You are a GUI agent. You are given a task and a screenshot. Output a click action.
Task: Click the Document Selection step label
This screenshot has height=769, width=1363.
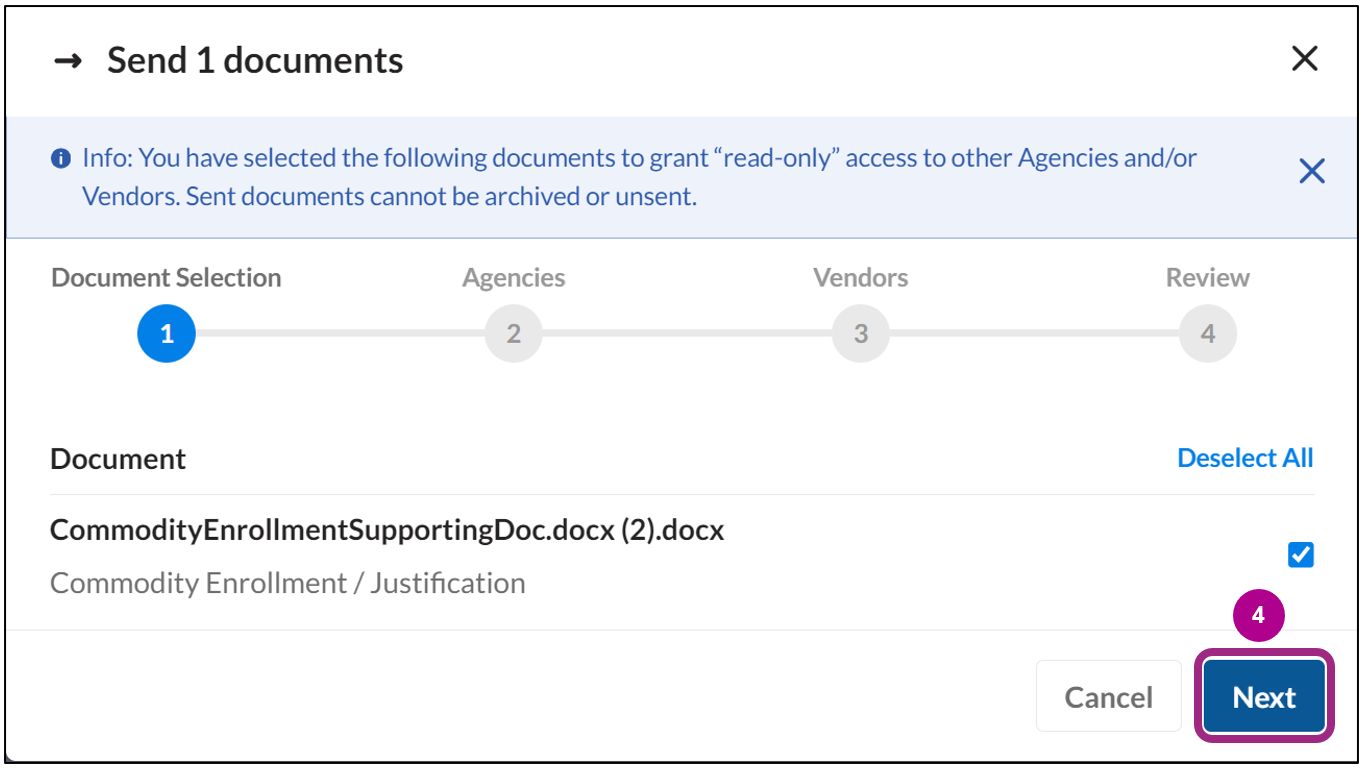(x=166, y=277)
